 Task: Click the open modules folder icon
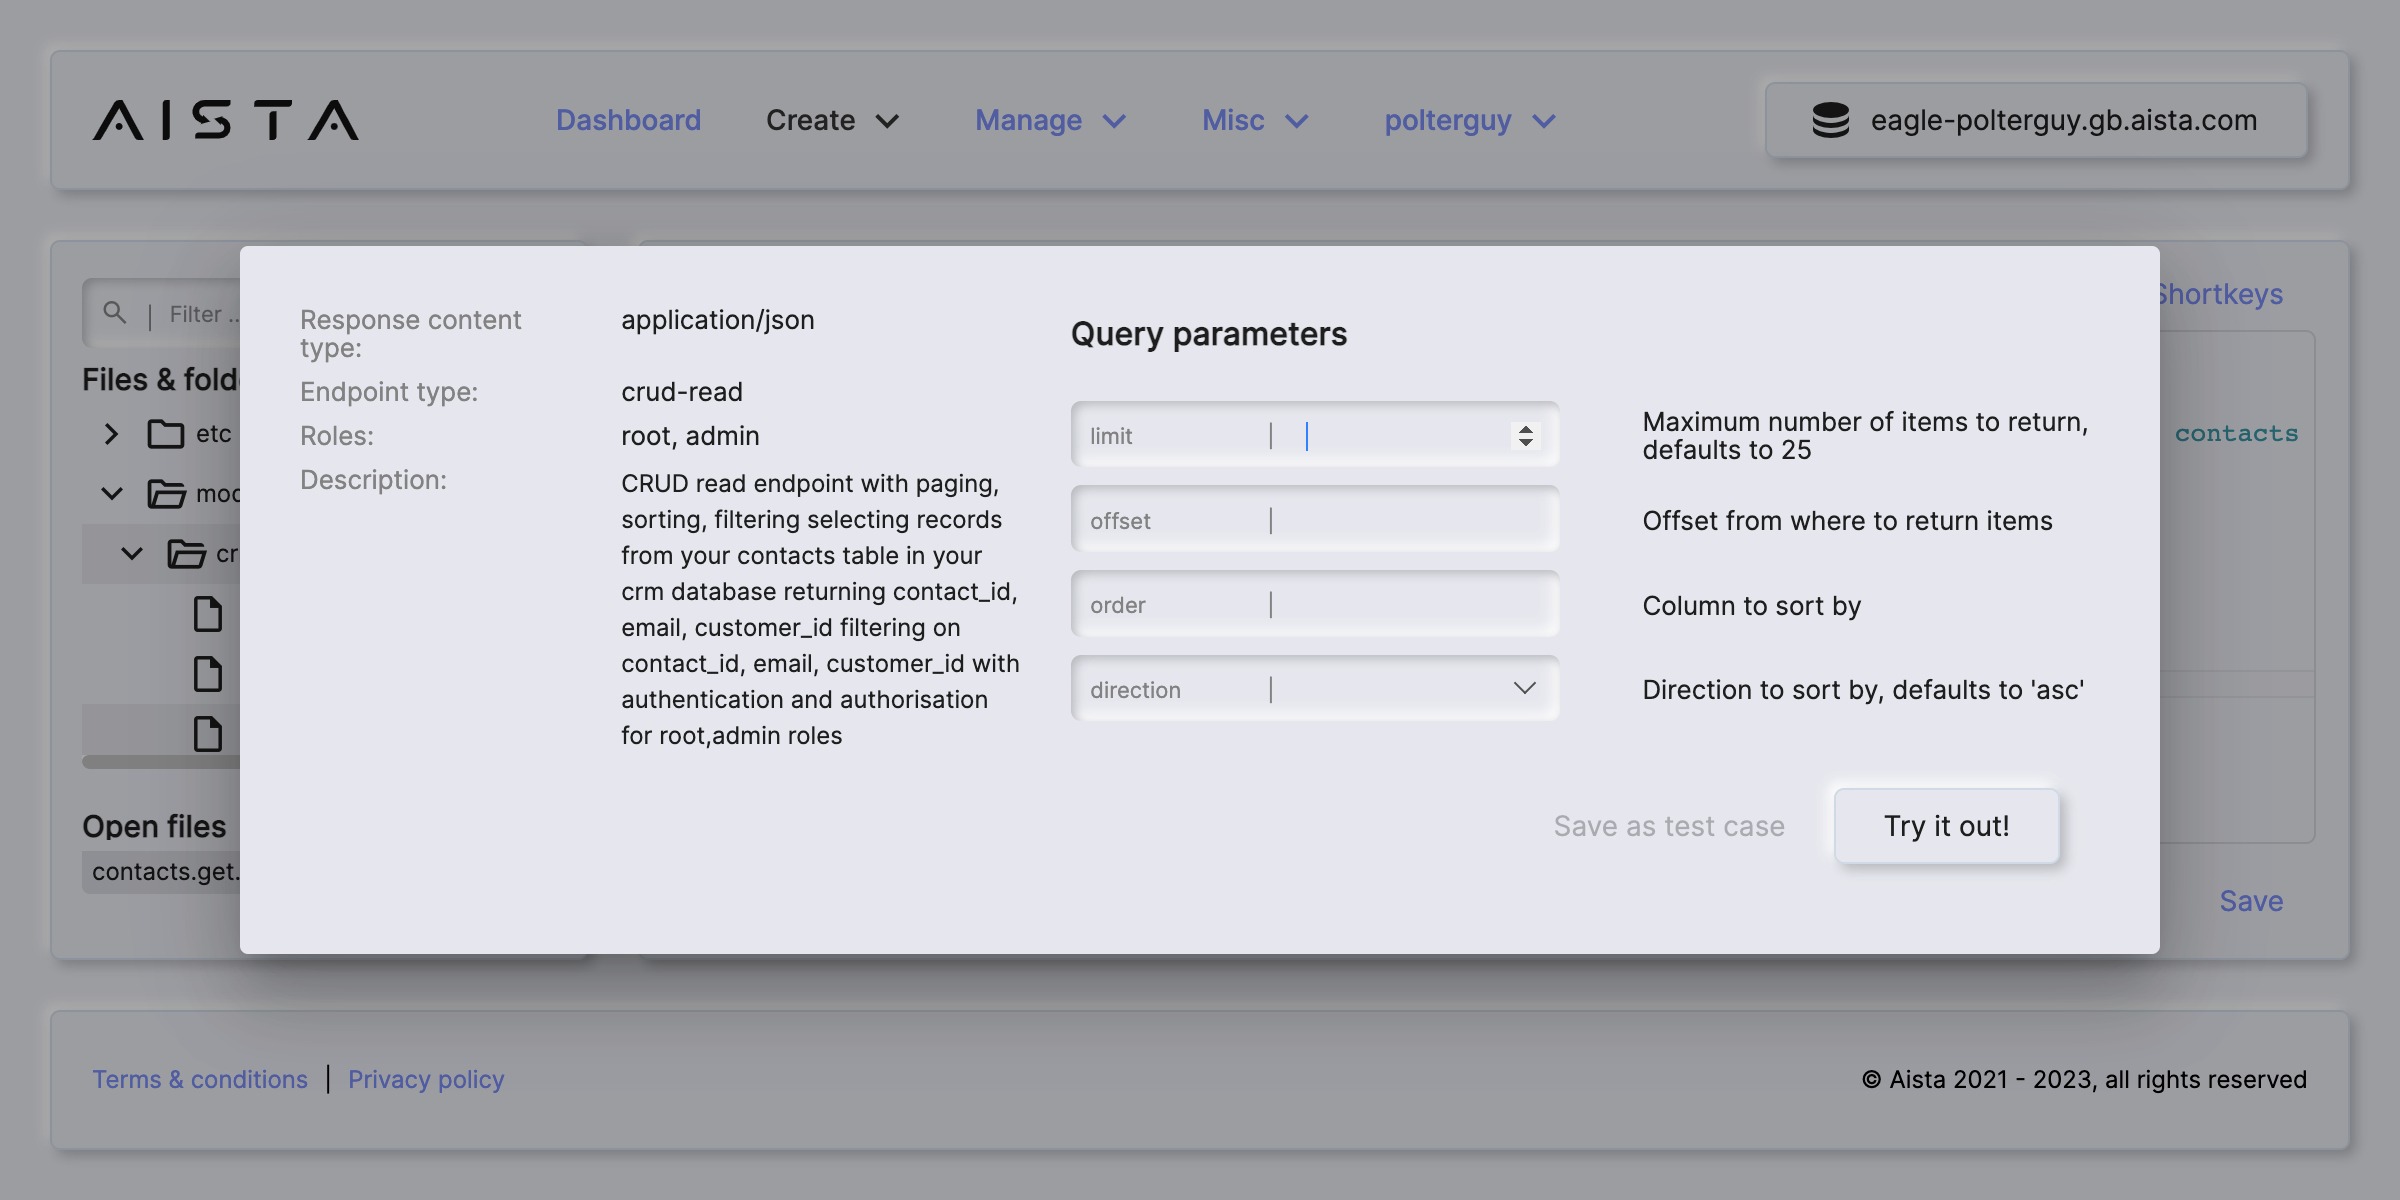(x=166, y=494)
